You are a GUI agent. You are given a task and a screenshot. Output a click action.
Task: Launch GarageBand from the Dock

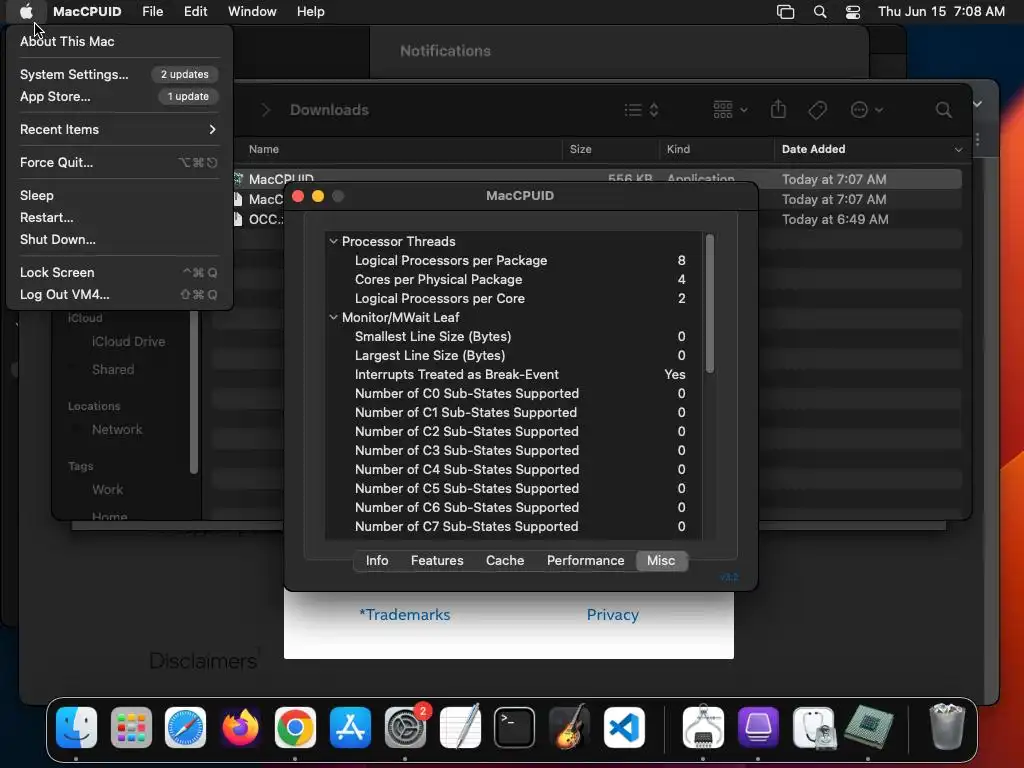[x=569, y=727]
